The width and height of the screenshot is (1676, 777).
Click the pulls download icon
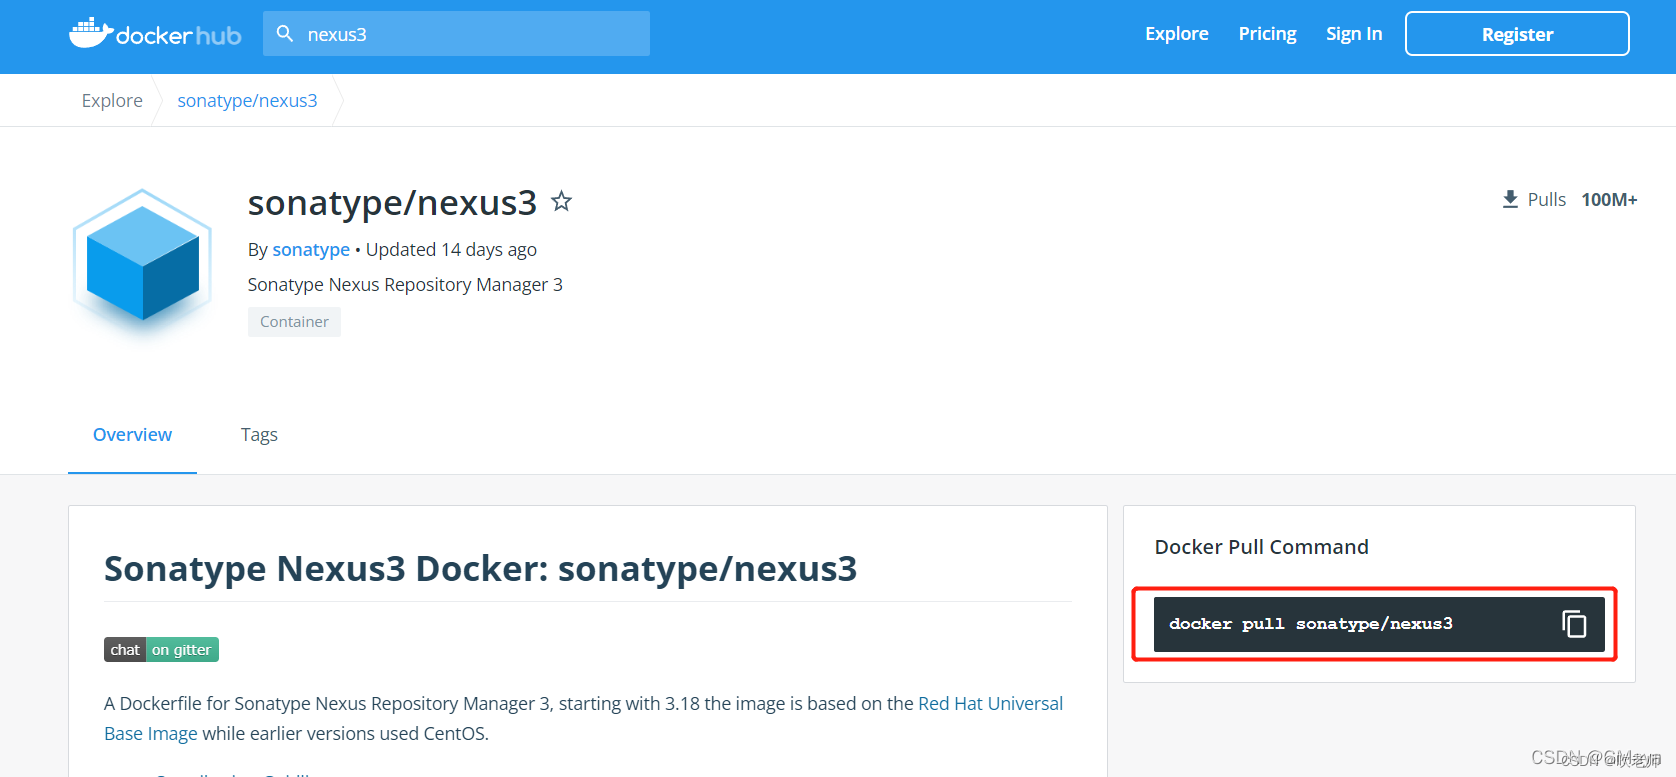point(1510,199)
